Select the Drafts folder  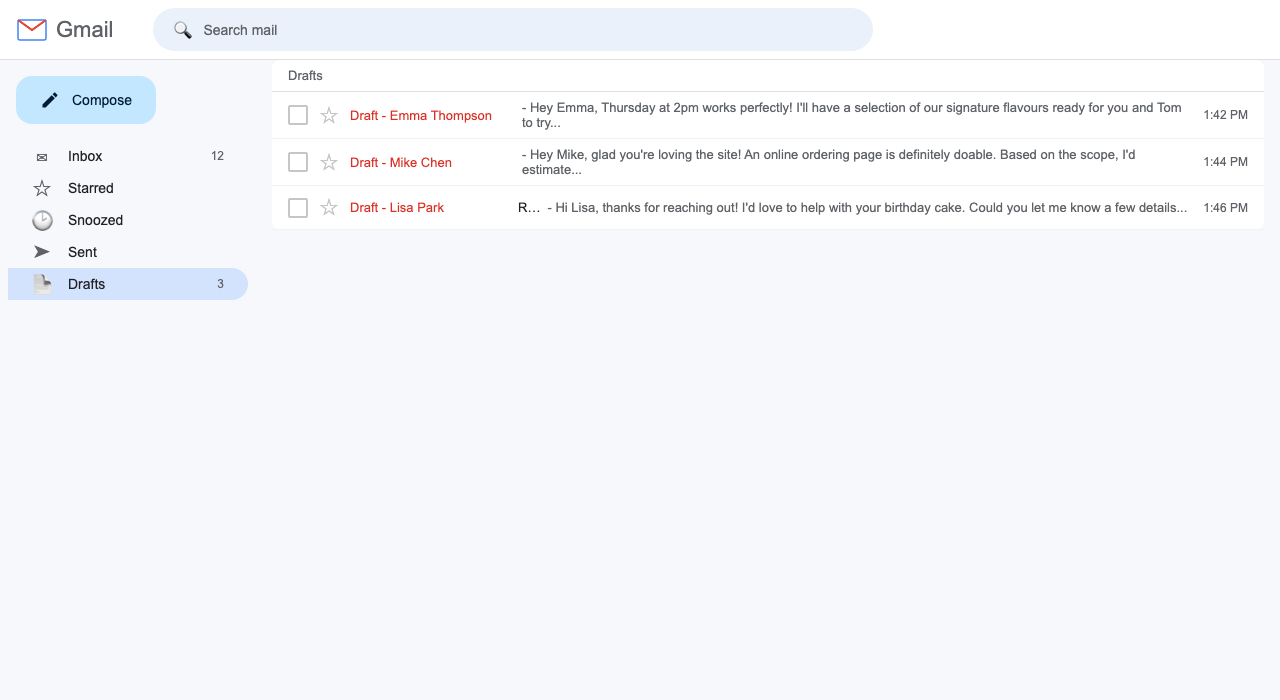coord(128,284)
